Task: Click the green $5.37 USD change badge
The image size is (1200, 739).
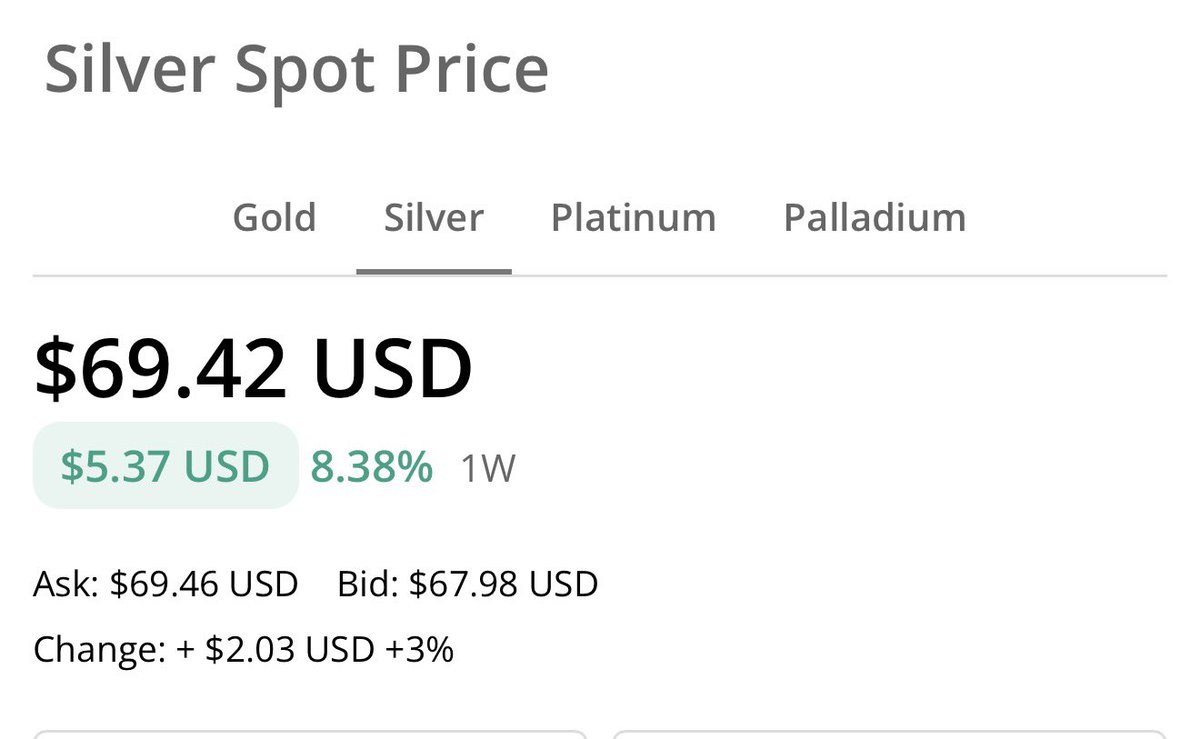Action: pos(166,466)
